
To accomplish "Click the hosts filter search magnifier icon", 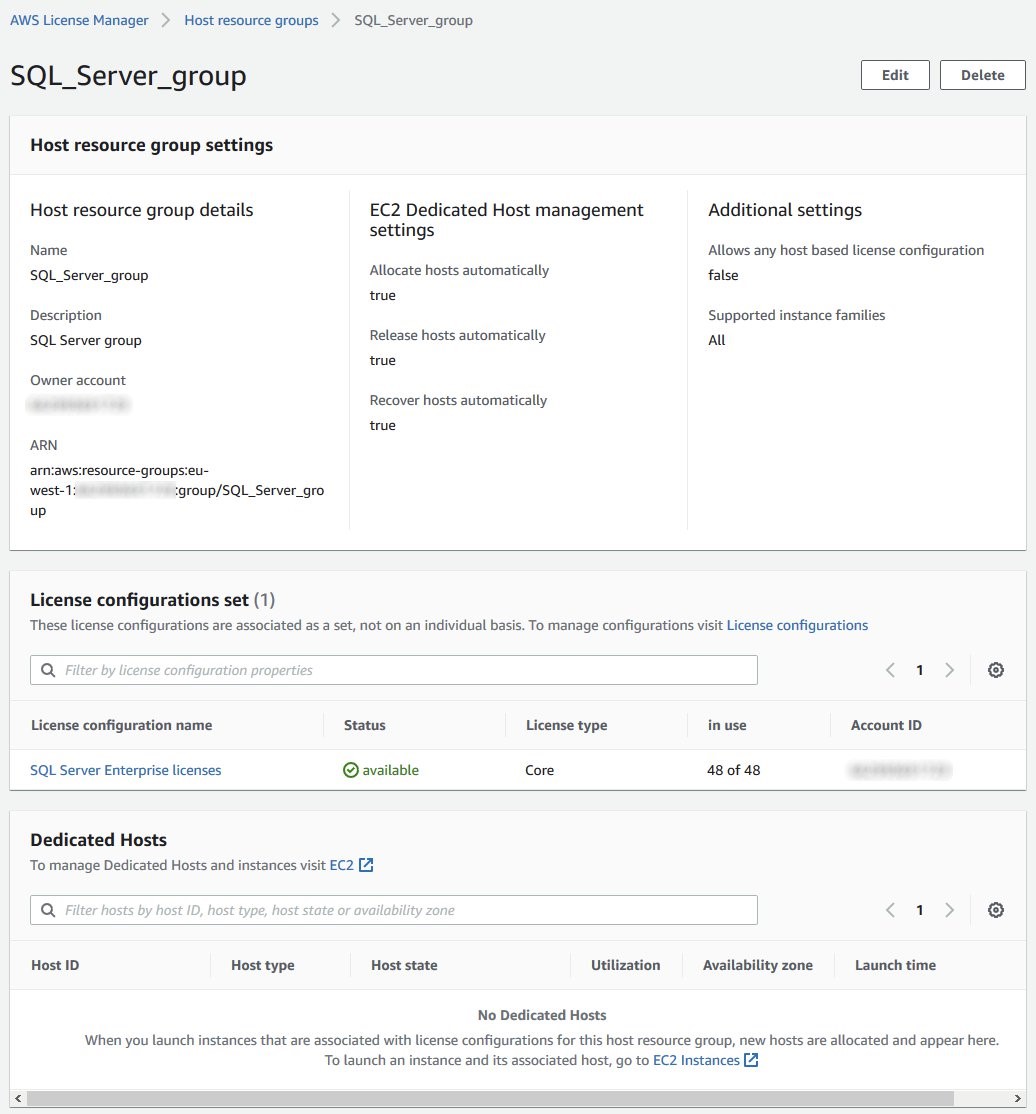I will 48,910.
